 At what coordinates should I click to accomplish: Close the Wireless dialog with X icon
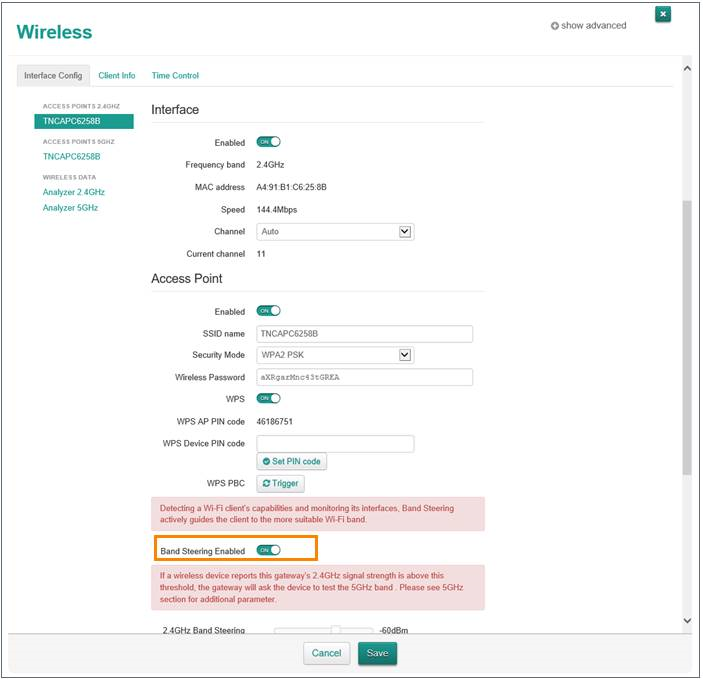click(662, 14)
